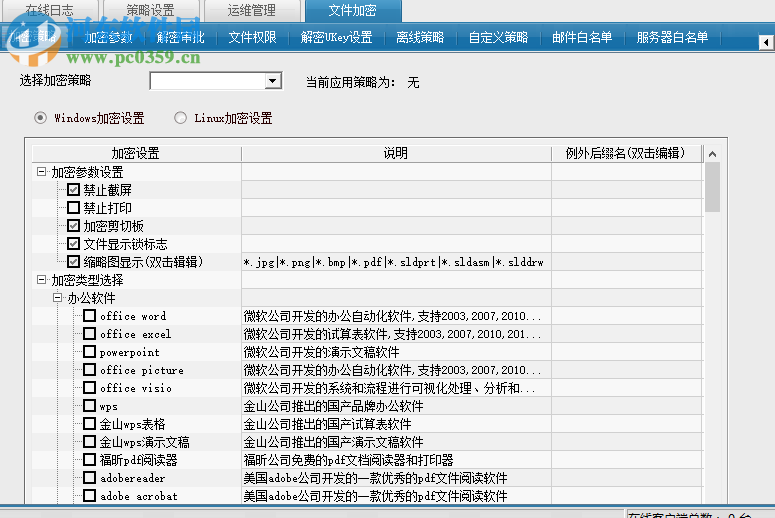Collapse the 加密类型选择 tree node

[42, 280]
